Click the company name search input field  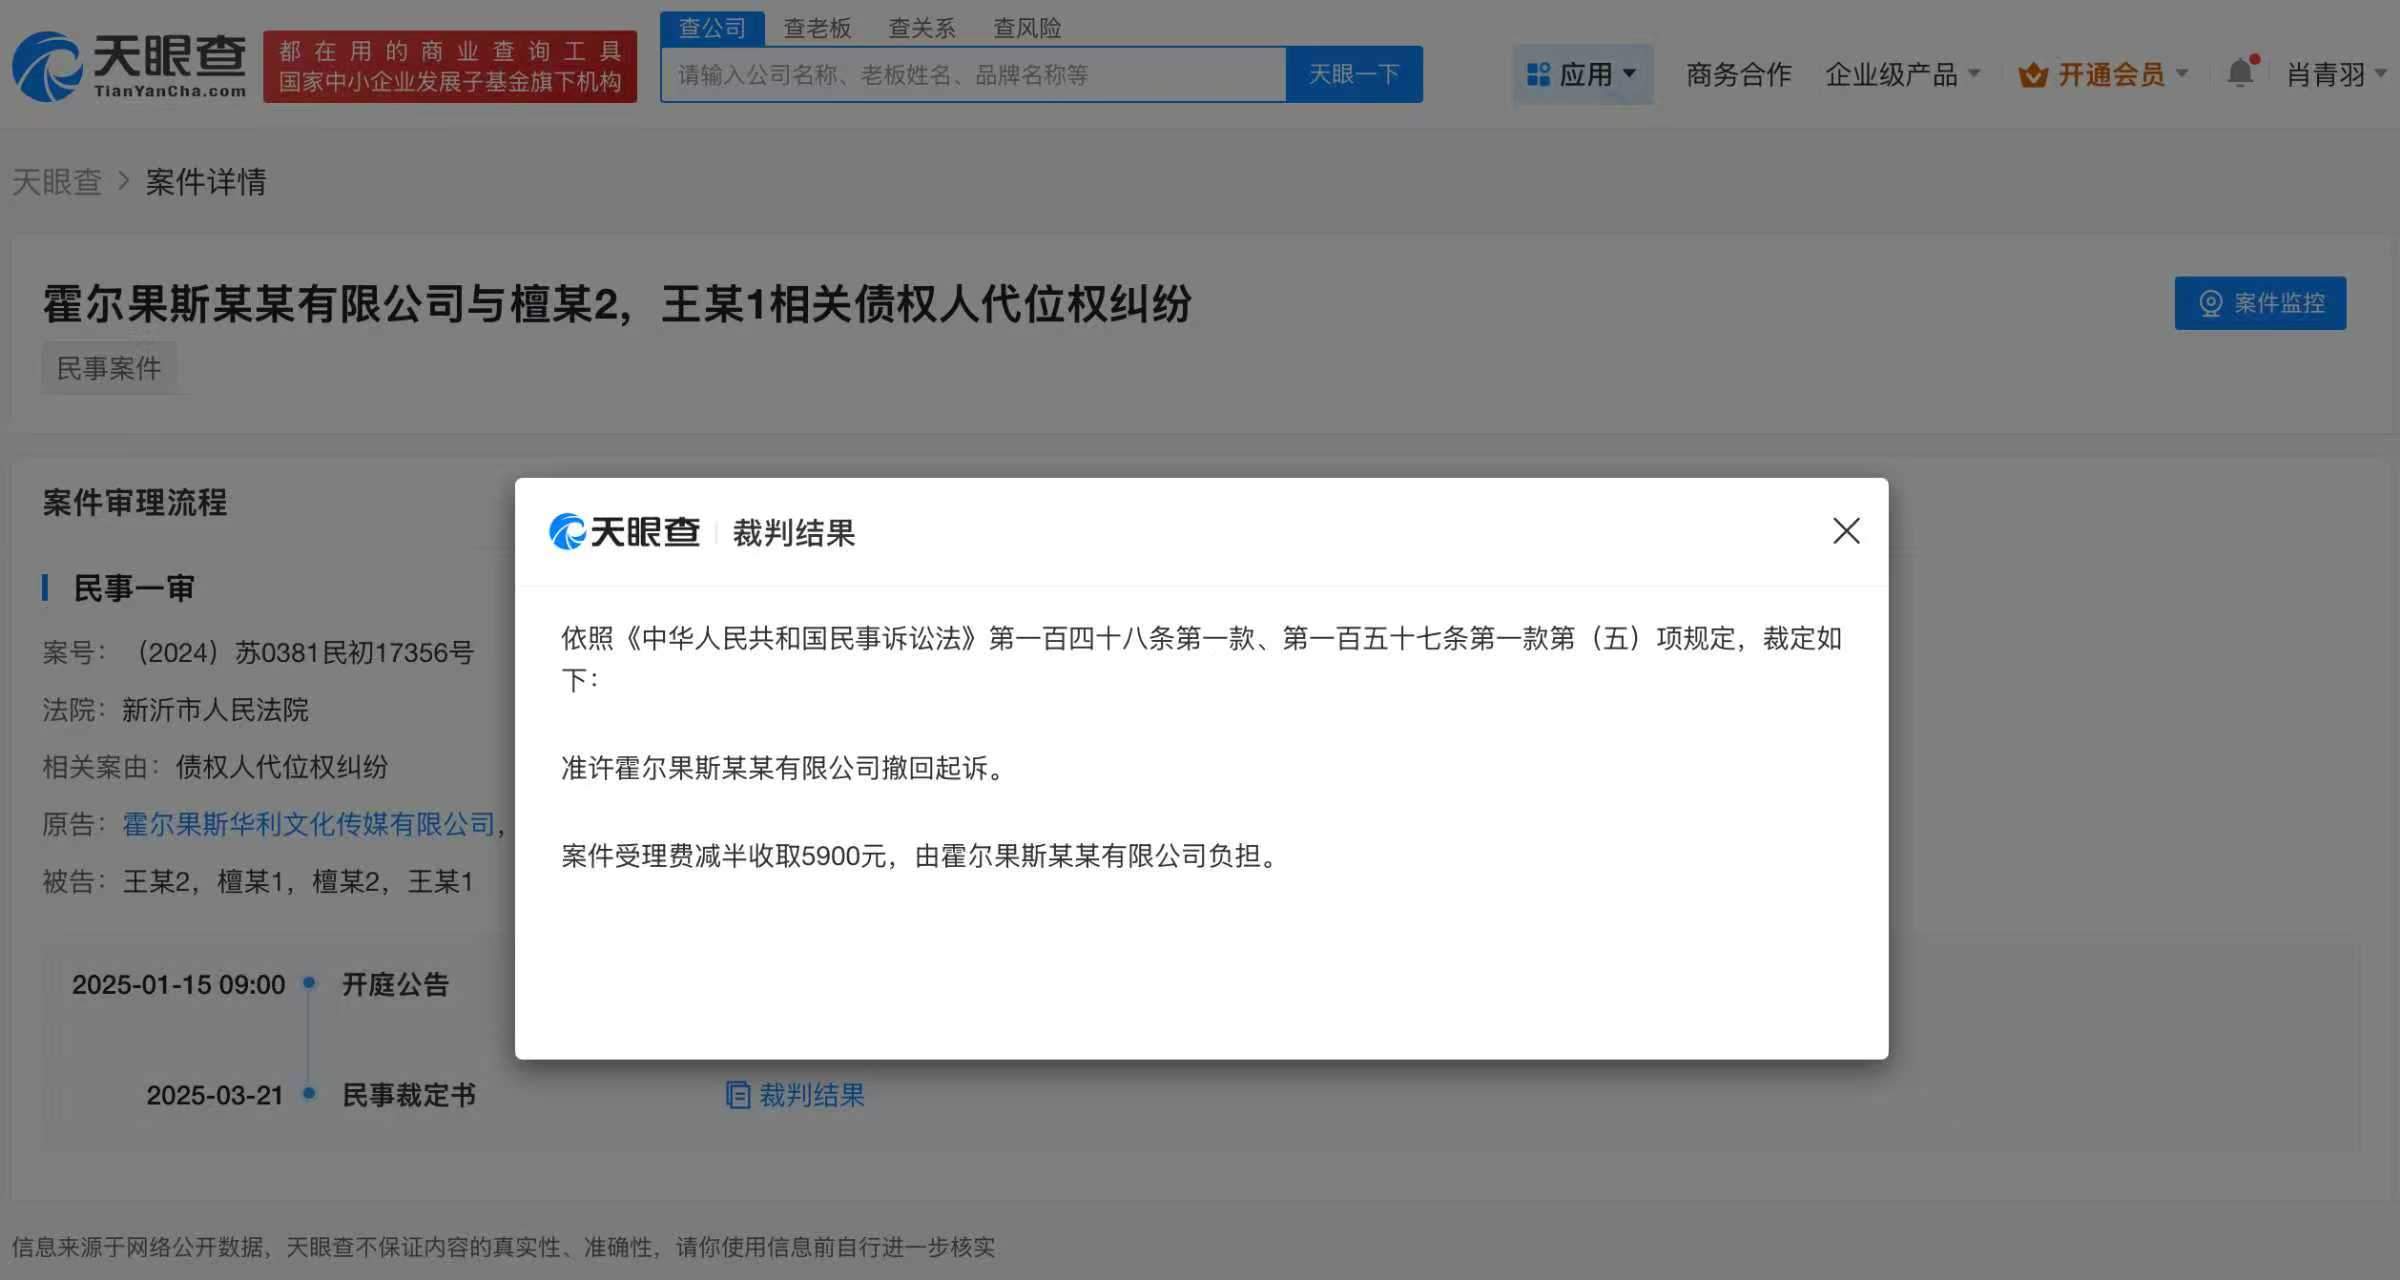point(972,75)
